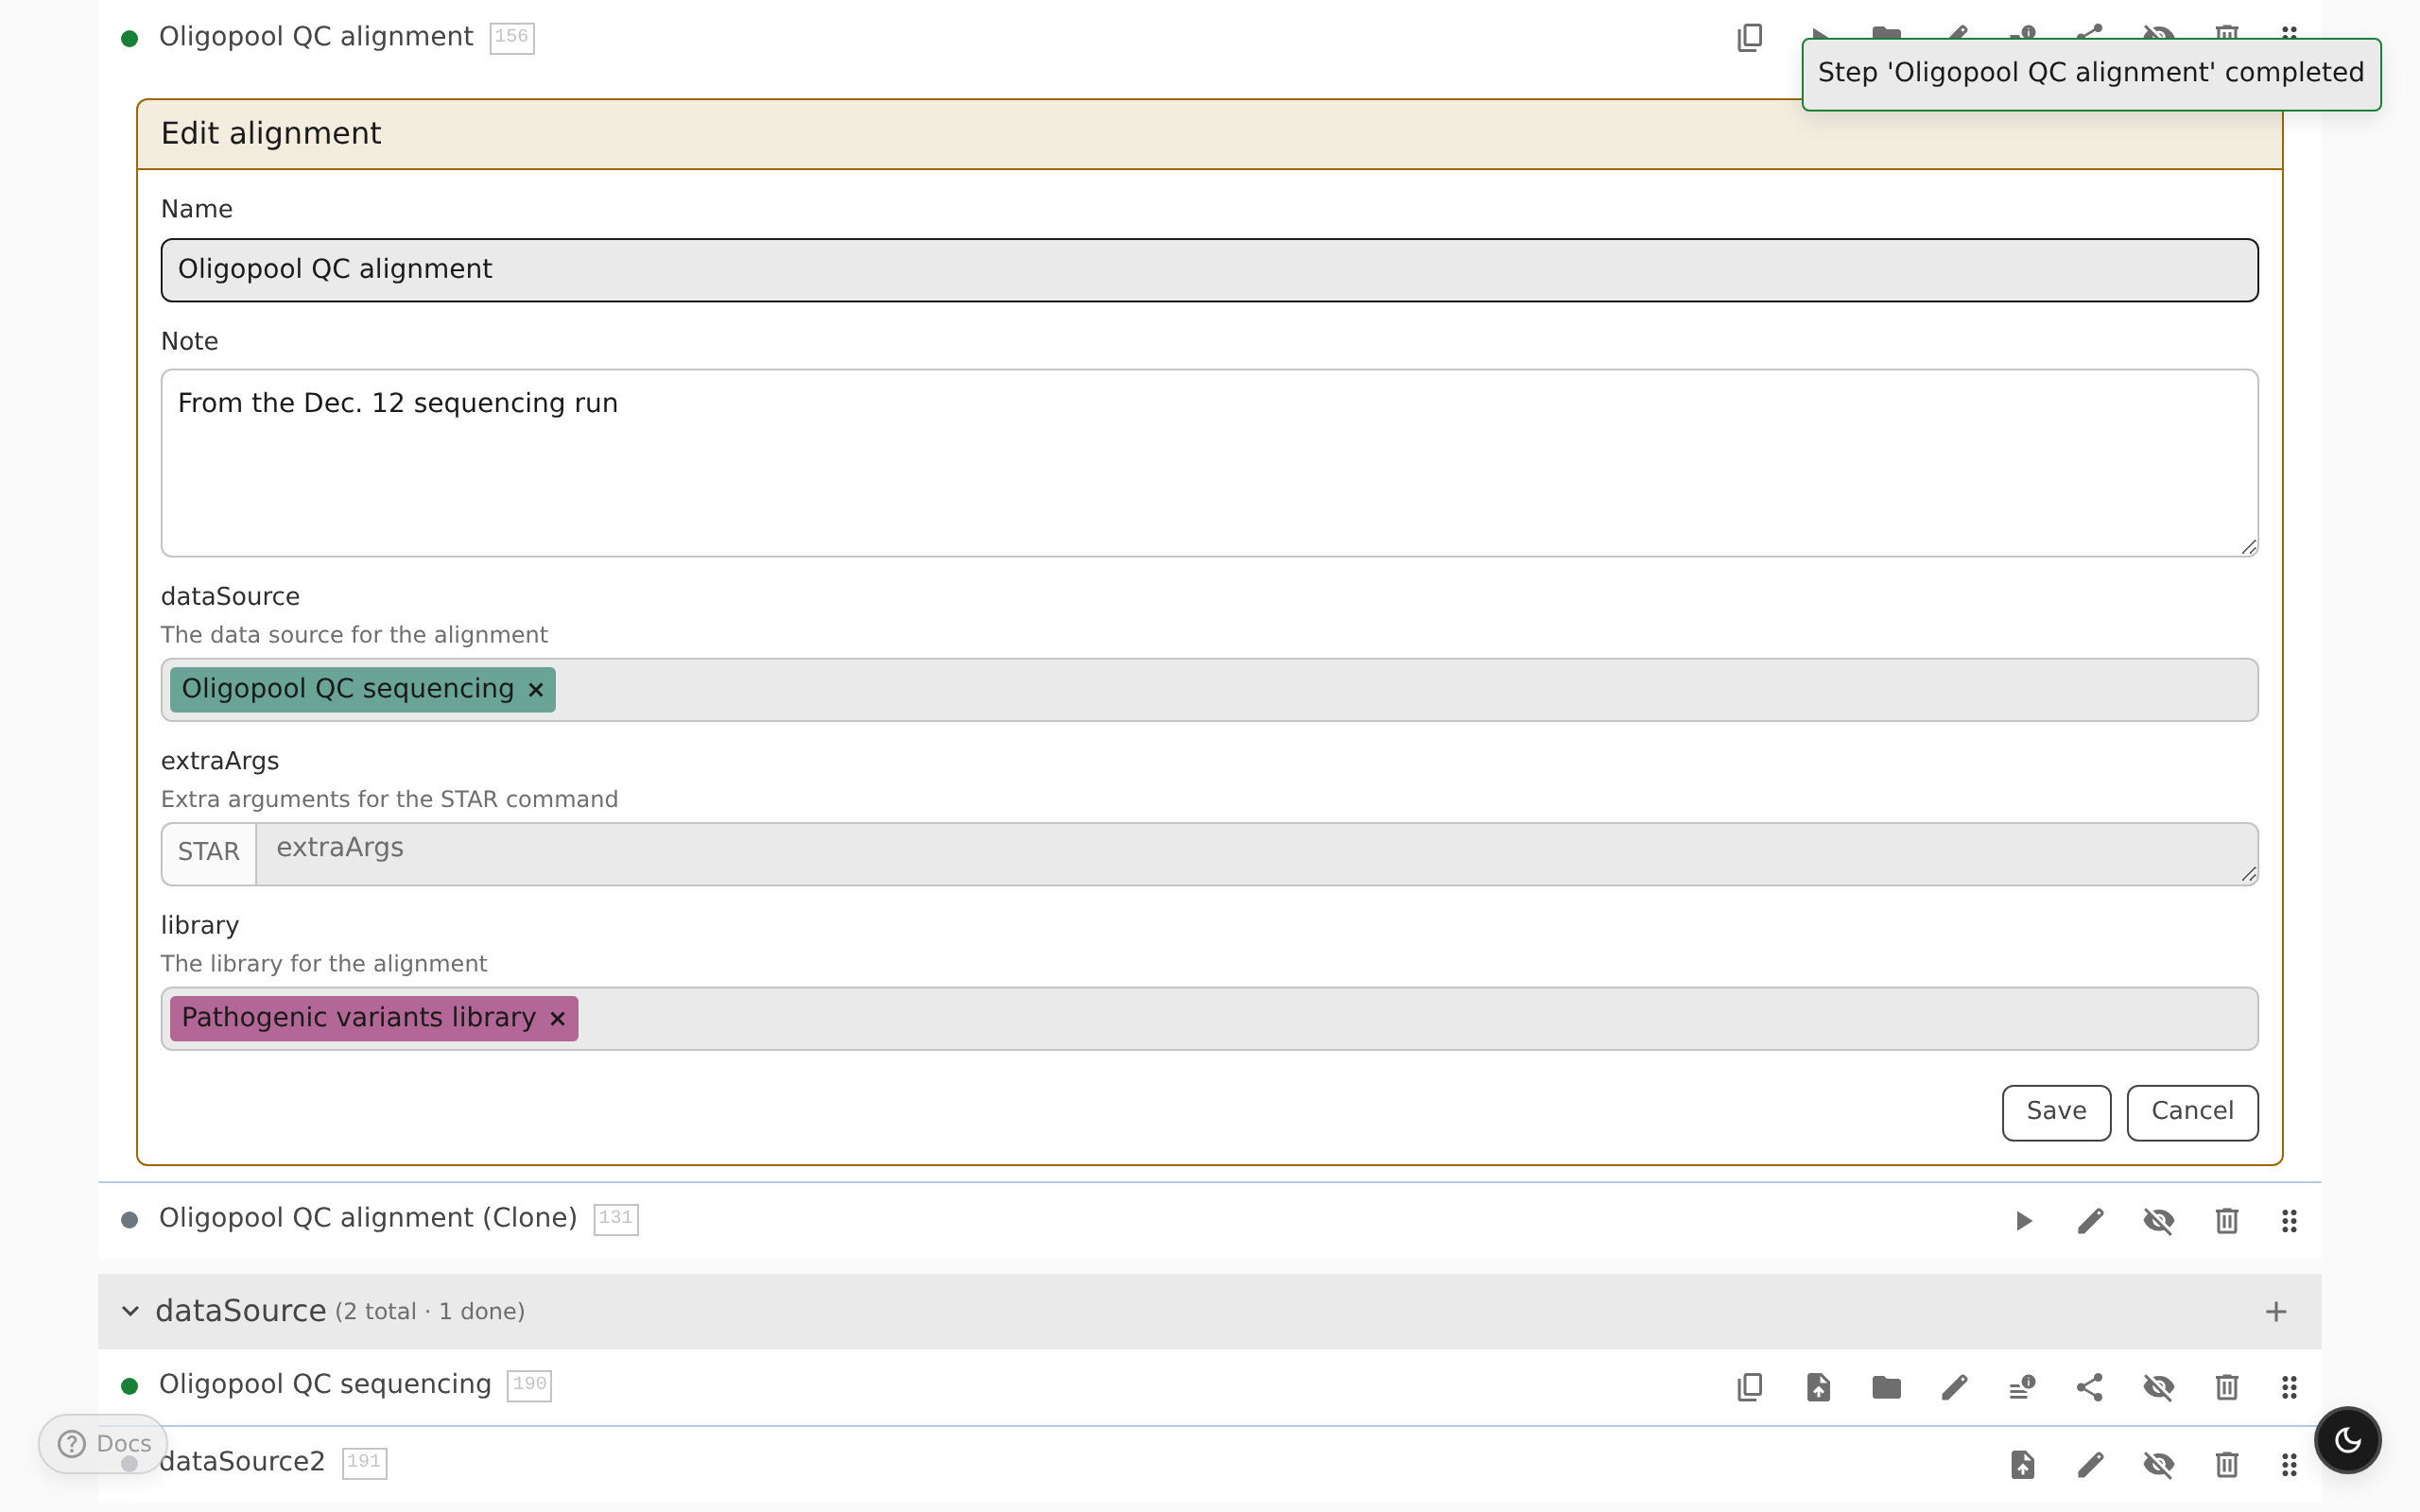Click the 190 ID badge
Image resolution: width=2420 pixels, height=1512 pixels.
click(529, 1386)
